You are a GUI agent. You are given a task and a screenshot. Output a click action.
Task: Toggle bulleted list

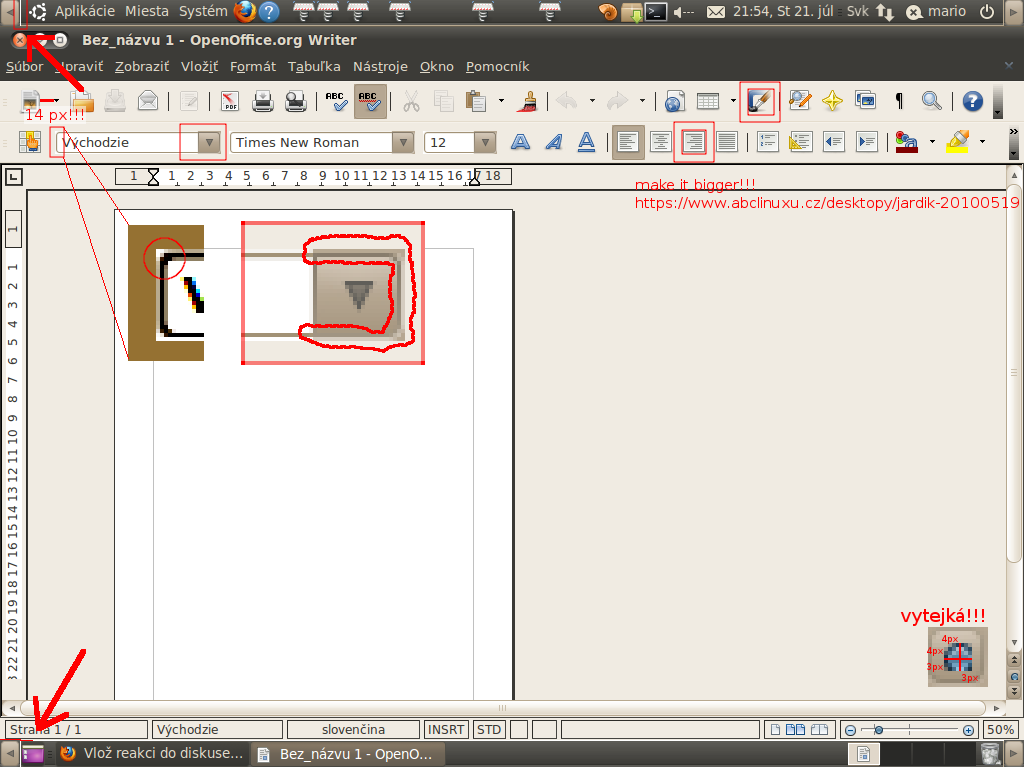click(801, 142)
